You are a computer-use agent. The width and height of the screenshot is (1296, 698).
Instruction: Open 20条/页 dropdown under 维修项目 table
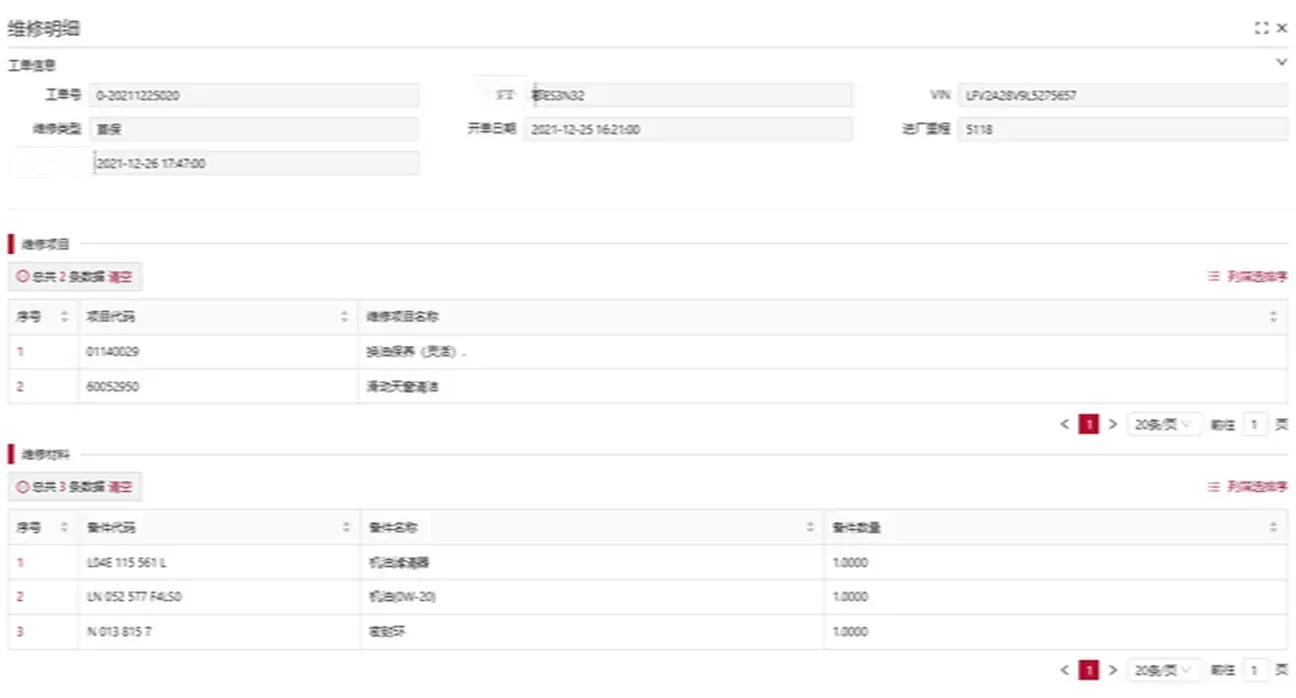1163,424
